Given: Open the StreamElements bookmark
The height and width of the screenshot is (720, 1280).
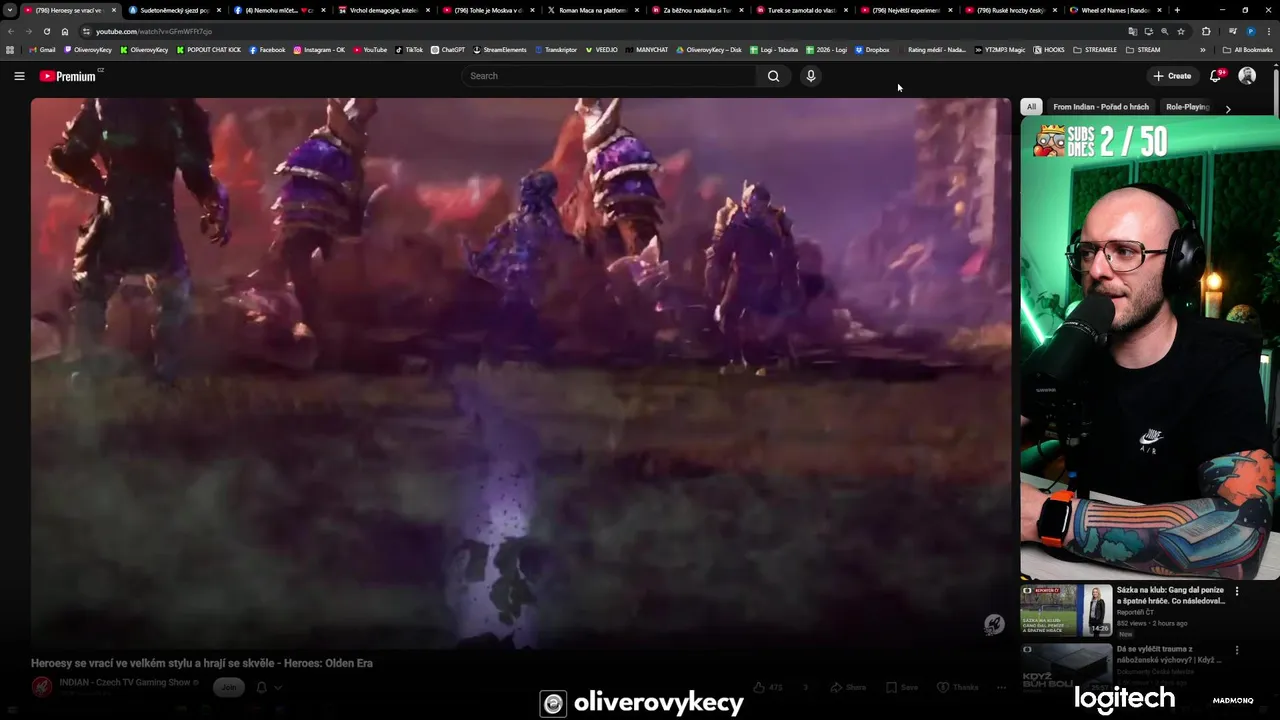Looking at the screenshot, I should [x=500, y=50].
